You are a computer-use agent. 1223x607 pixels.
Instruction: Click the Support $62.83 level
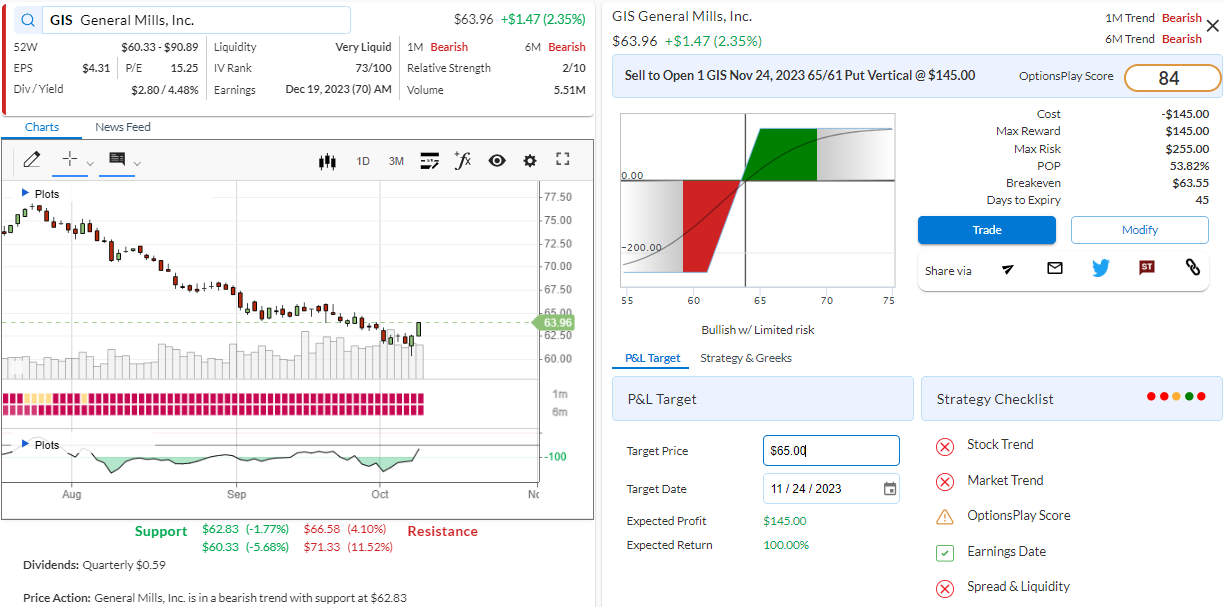pyautogui.click(x=245, y=528)
